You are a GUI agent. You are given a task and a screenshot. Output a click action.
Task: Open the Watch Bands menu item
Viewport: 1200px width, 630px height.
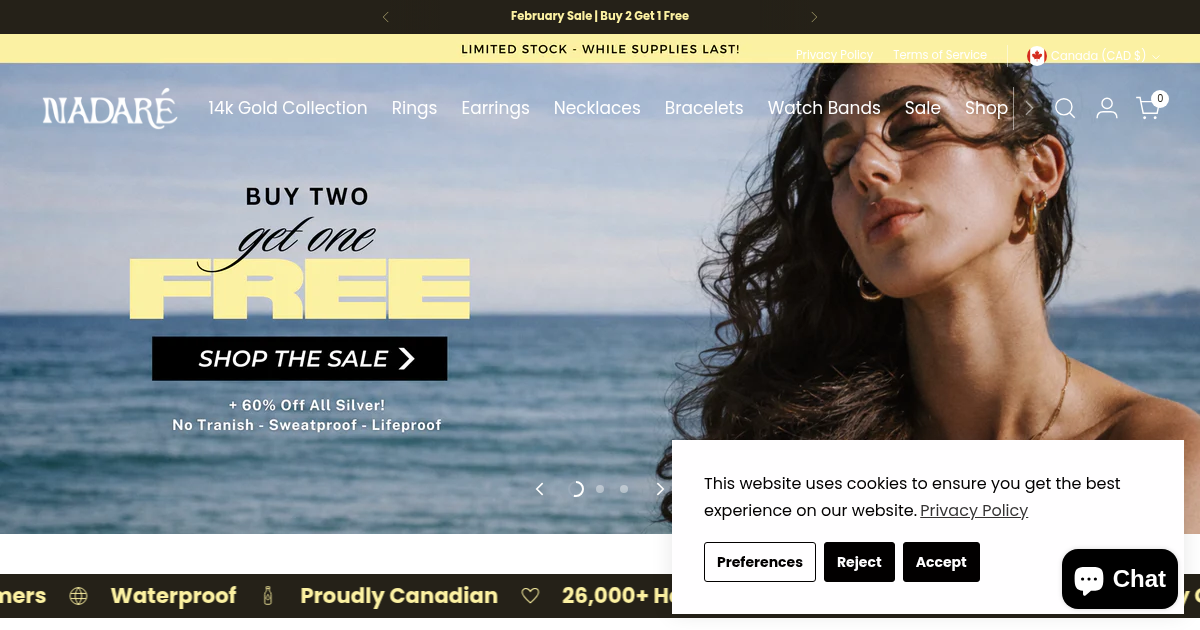click(x=824, y=108)
